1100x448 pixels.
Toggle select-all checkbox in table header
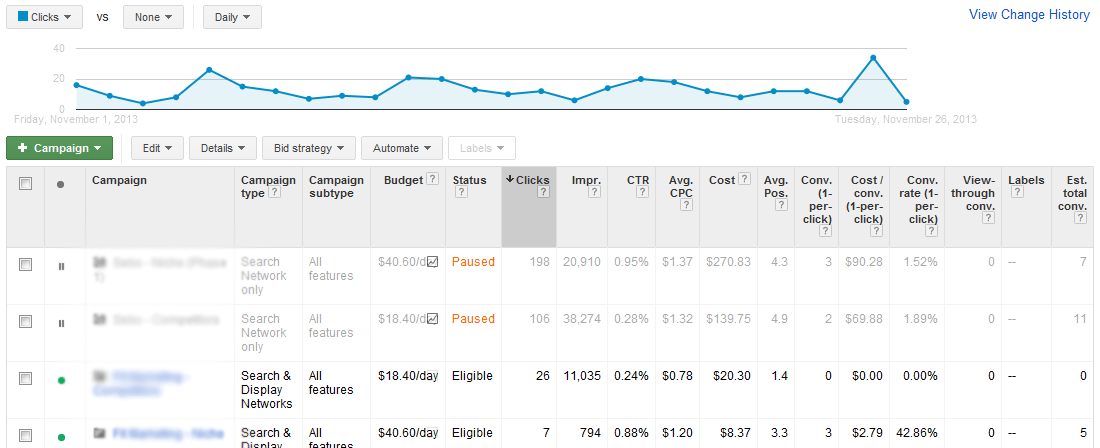[x=25, y=184]
